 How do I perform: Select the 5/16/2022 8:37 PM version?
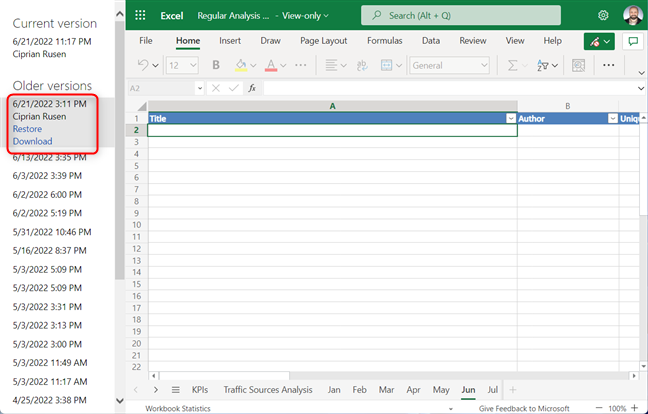point(49,250)
